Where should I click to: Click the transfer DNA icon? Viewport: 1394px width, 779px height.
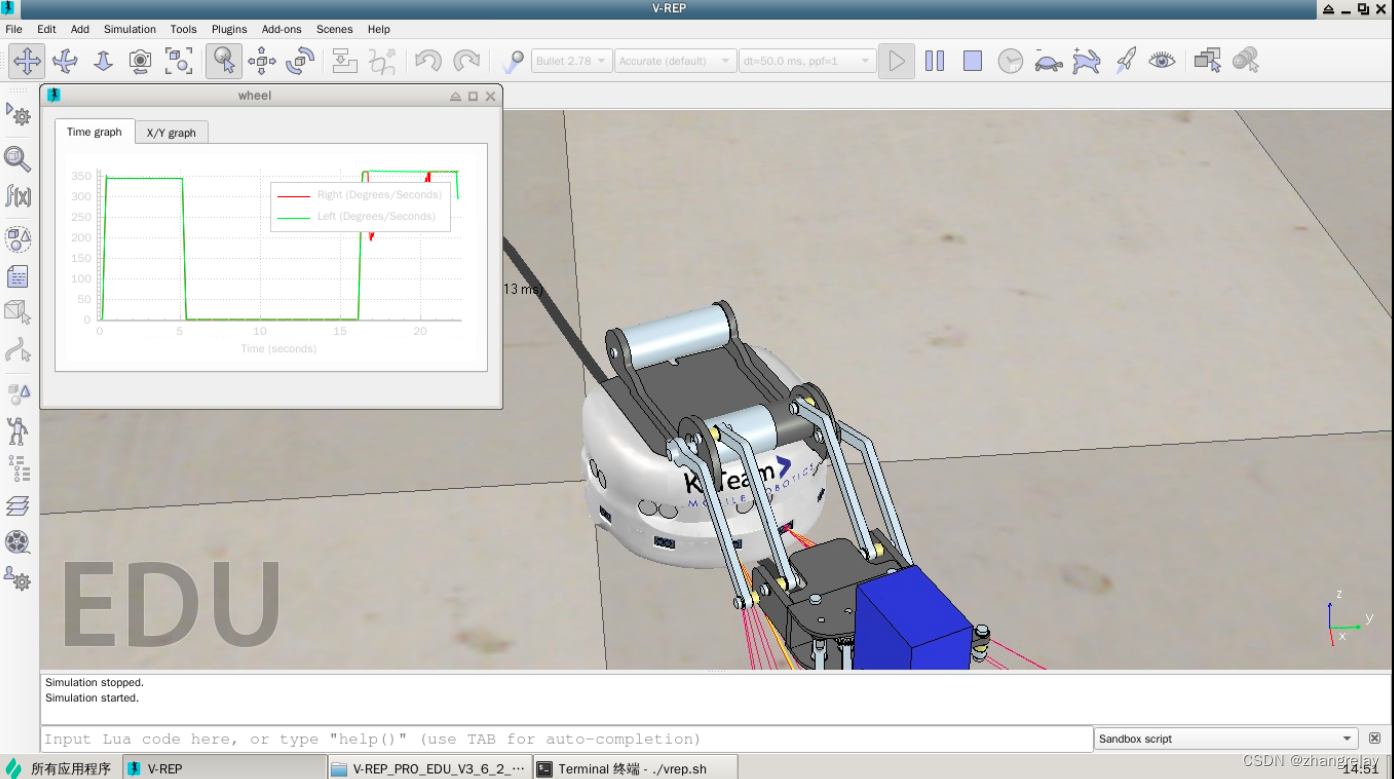coord(383,61)
